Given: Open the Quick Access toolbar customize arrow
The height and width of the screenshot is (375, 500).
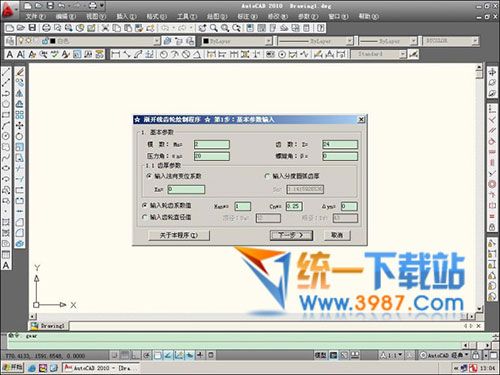Looking at the screenshot, I should tap(102, 6).
